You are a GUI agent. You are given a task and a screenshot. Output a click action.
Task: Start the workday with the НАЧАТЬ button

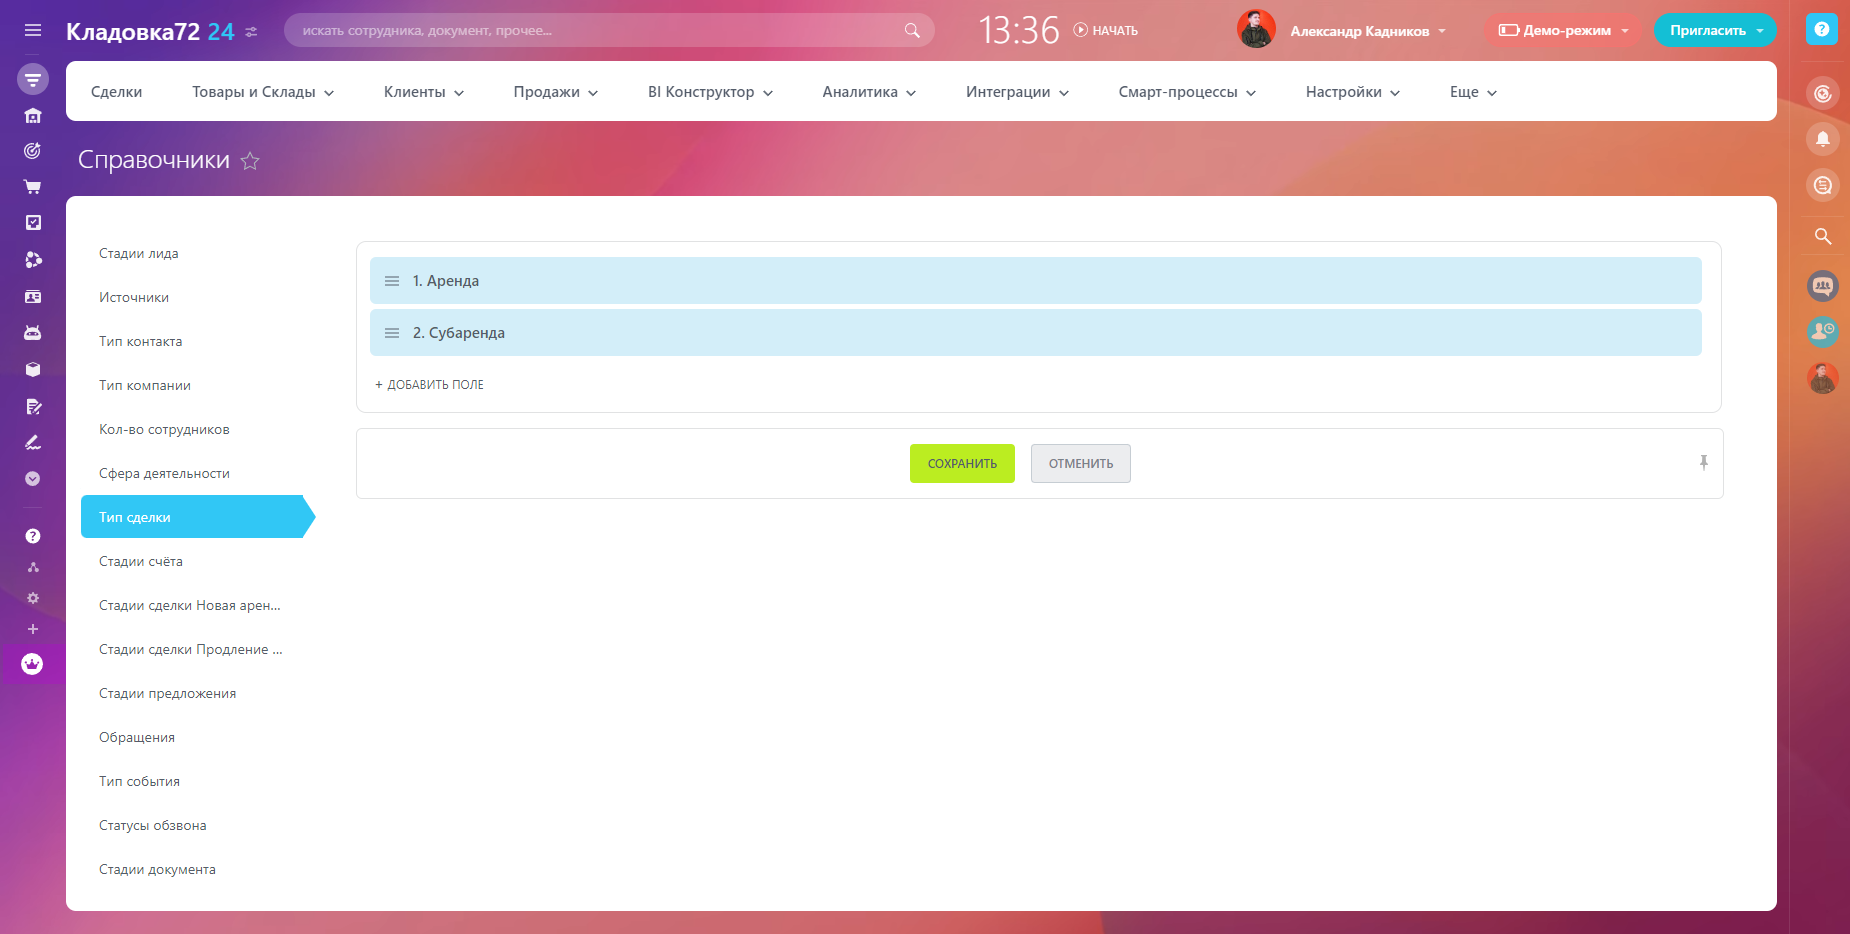tap(1106, 30)
